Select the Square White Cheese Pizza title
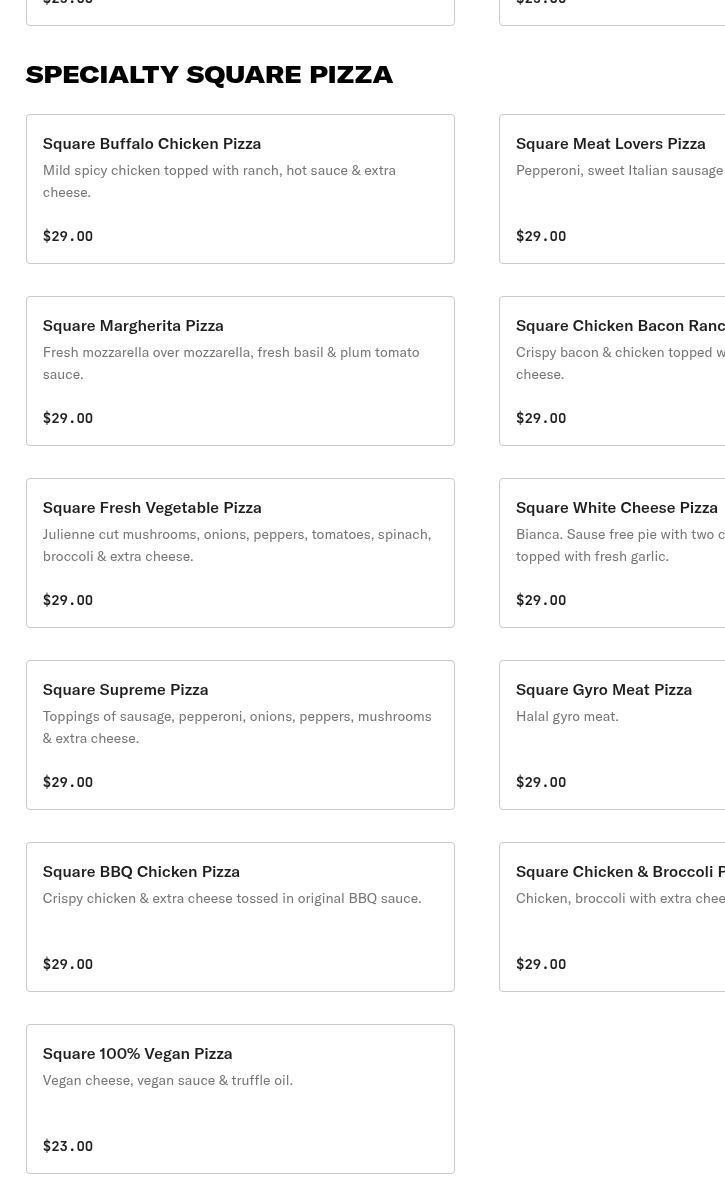Image resolution: width=725 pixels, height=1188 pixels. (616, 508)
